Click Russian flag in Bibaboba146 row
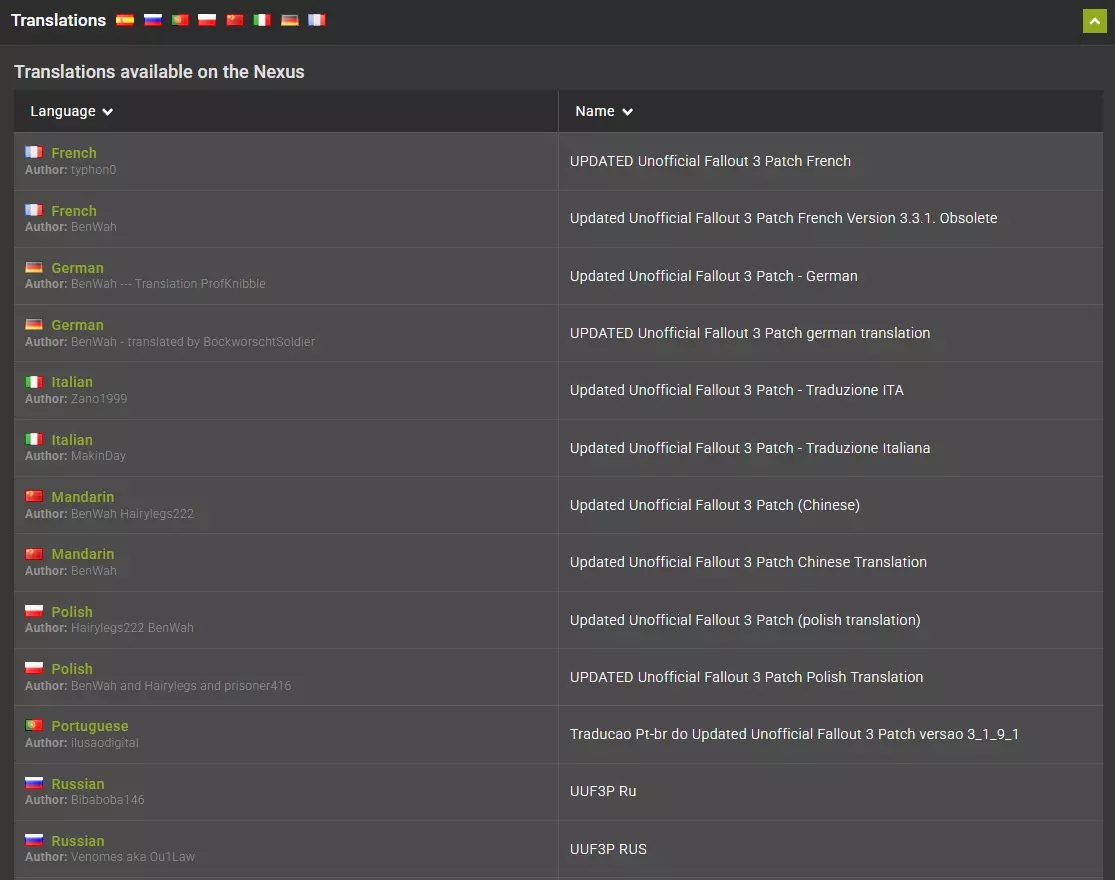Screen dimensions: 1115x880 pyautogui.click(x=34, y=783)
